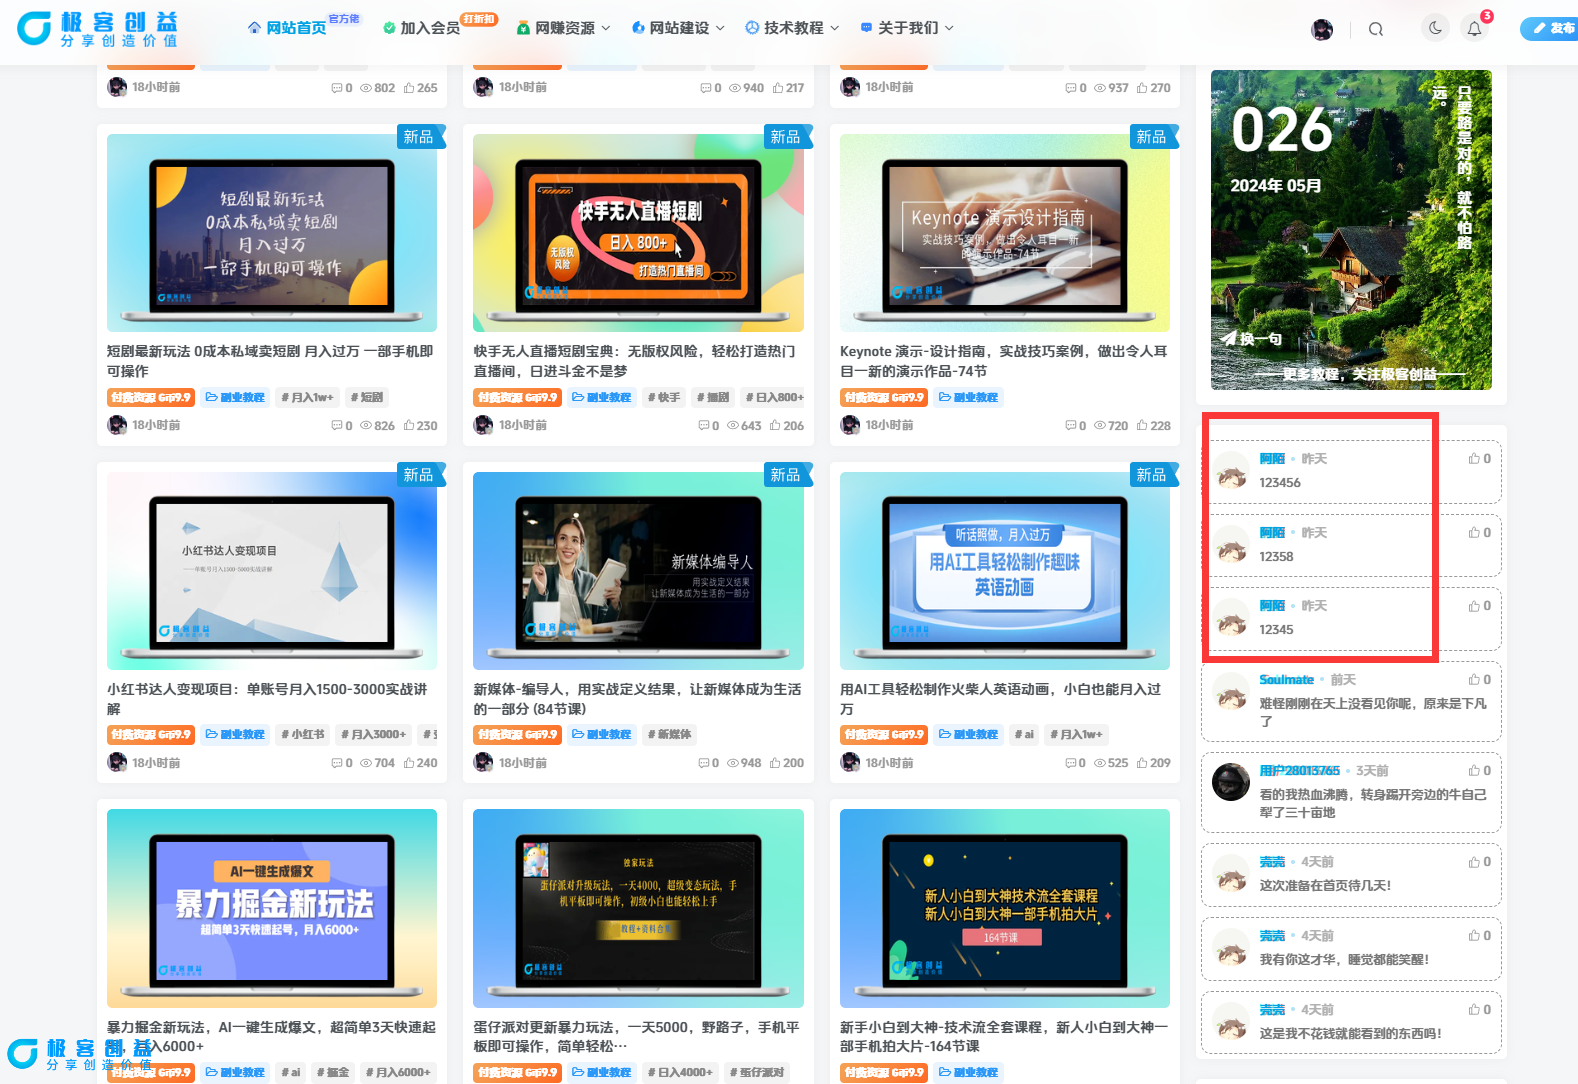Click the 副业教程 category tag under Keynote post
Screen dimensions: 1578x1084
tap(968, 398)
